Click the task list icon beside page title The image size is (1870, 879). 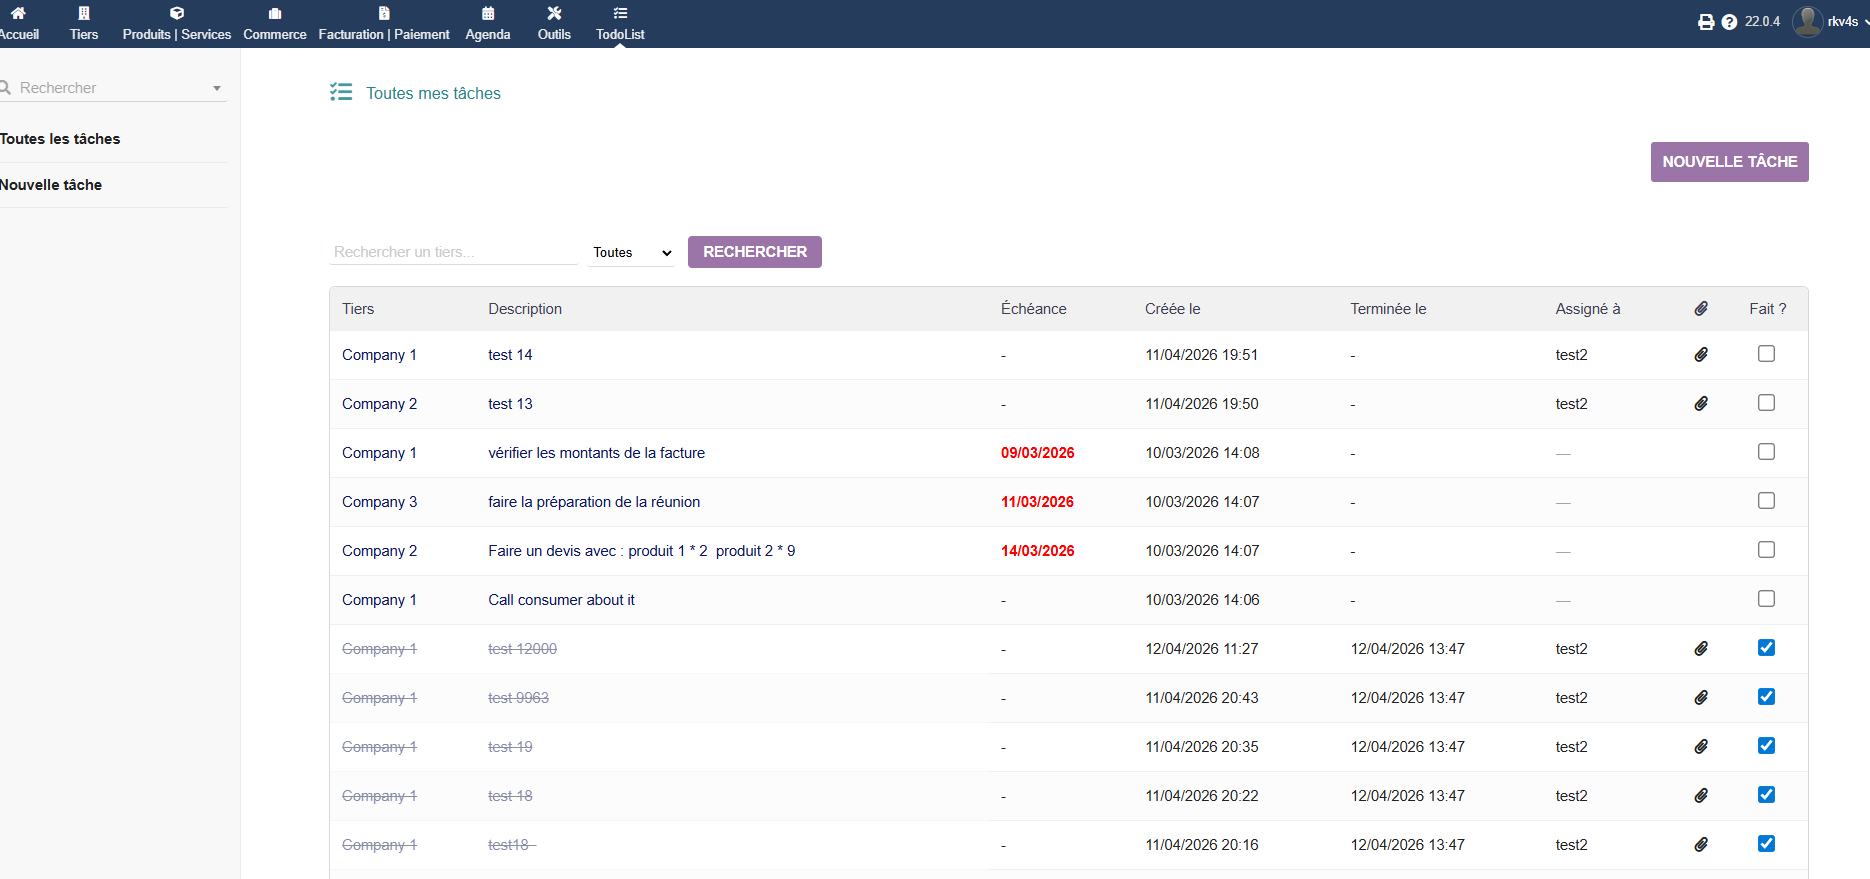click(341, 93)
